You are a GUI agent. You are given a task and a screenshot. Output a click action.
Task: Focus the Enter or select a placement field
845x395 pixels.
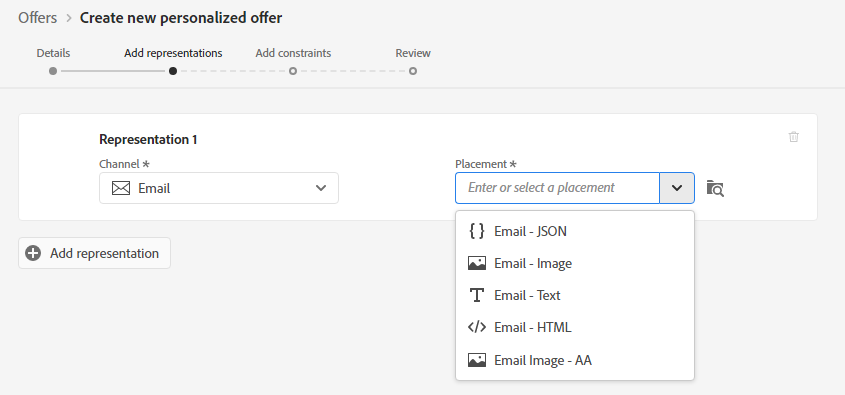557,188
